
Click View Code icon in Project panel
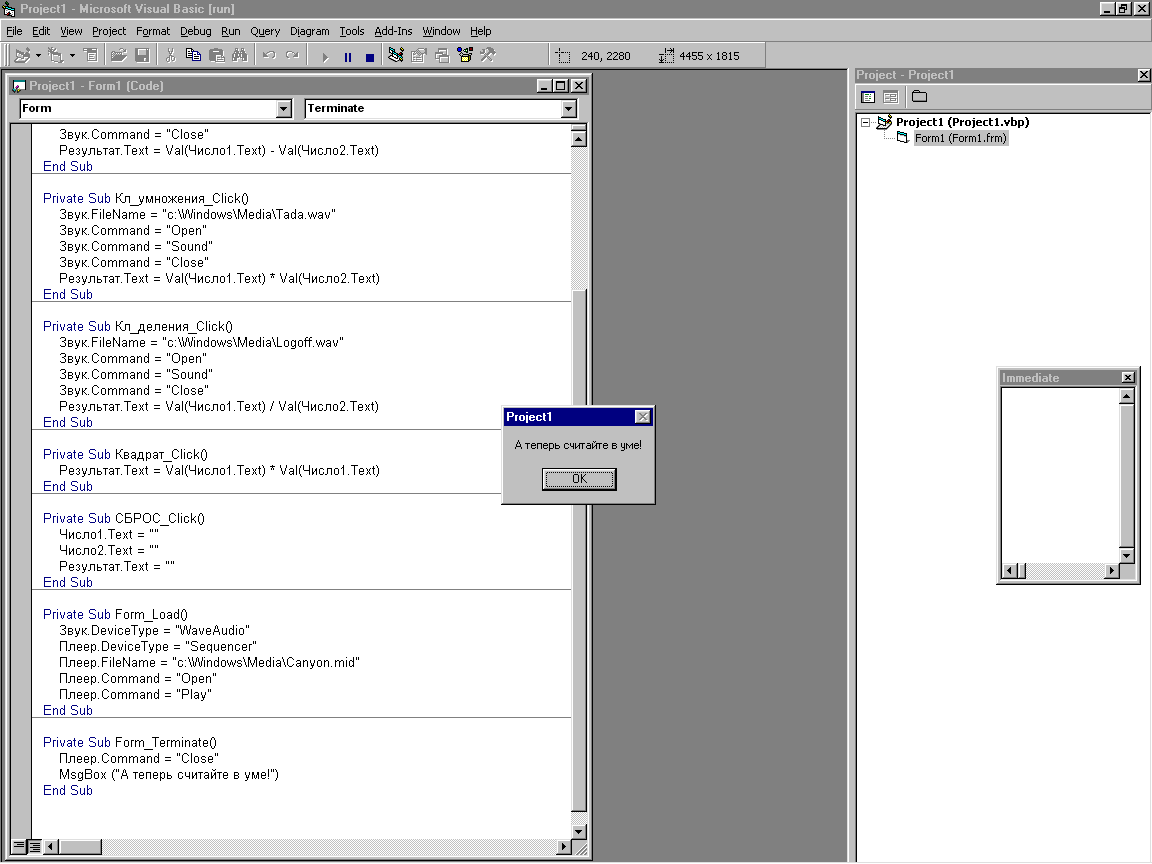click(x=868, y=97)
